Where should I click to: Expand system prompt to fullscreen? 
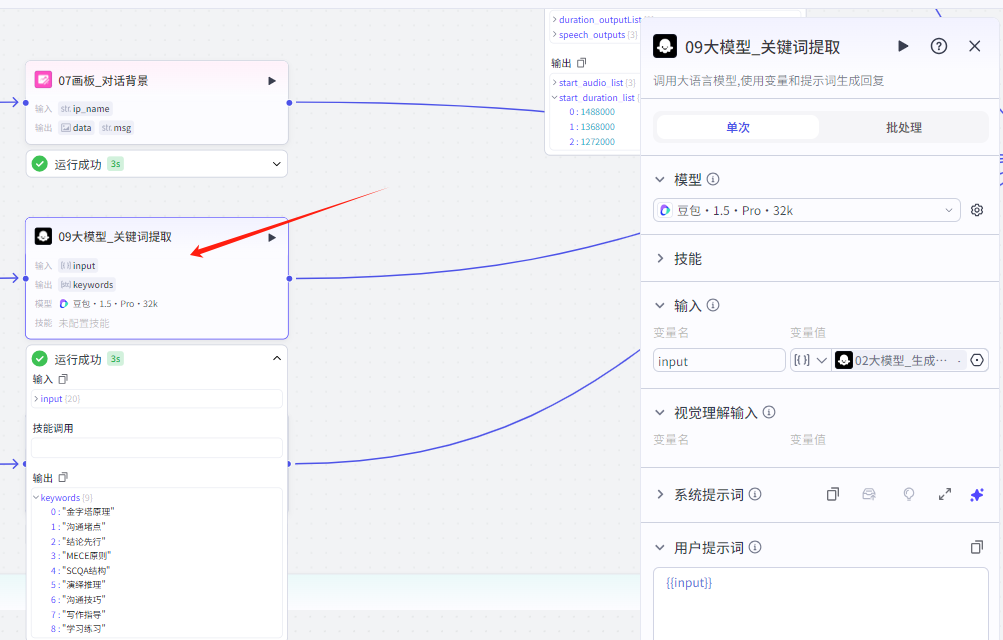click(x=944, y=494)
